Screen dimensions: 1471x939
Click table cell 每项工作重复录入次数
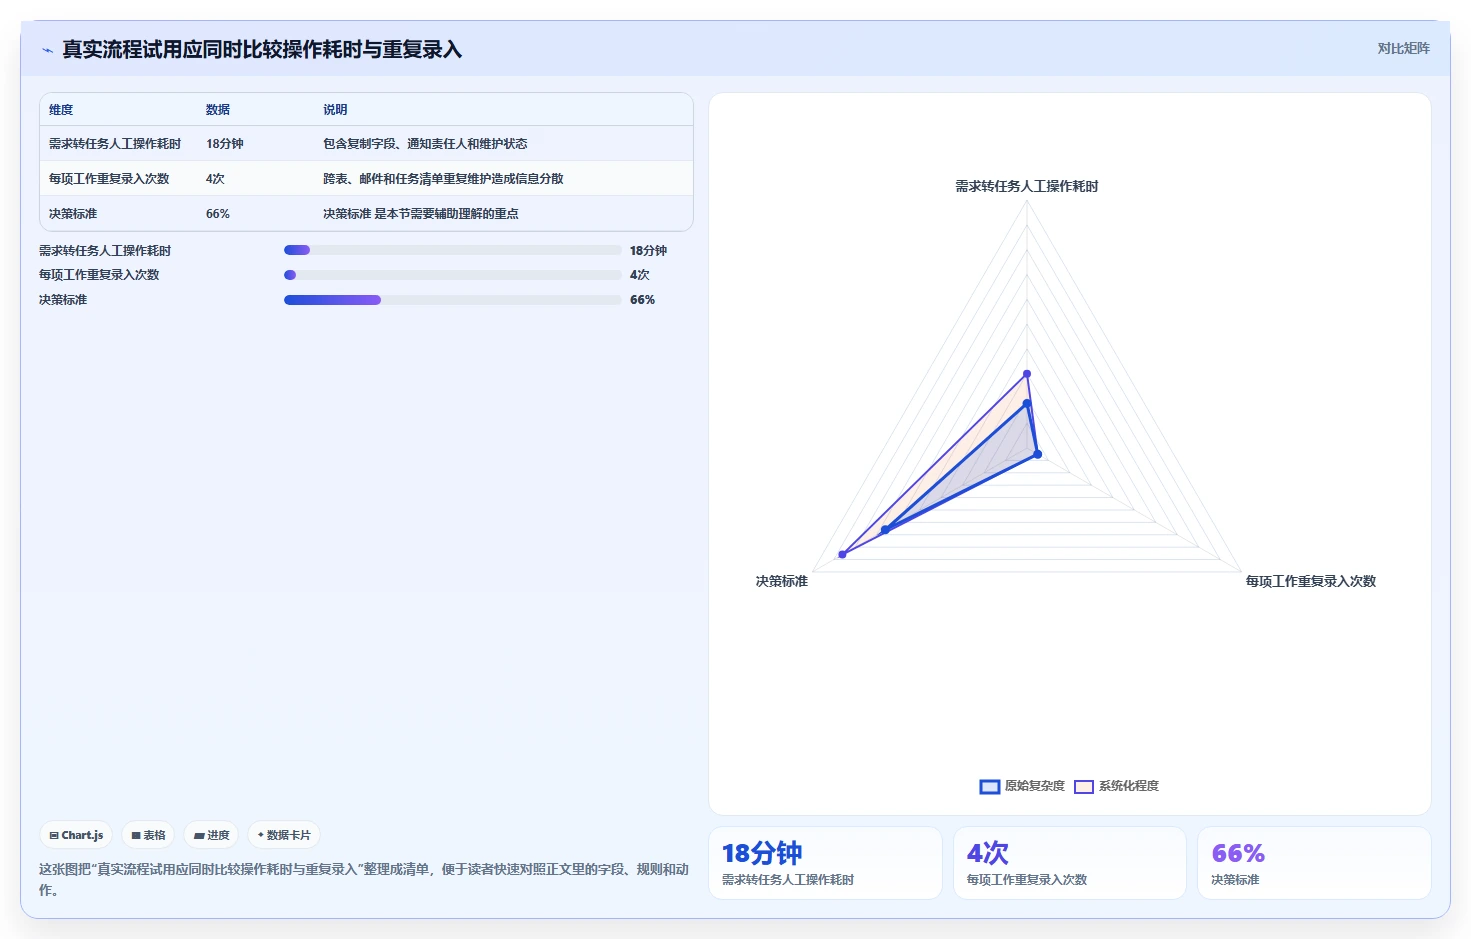(x=109, y=179)
